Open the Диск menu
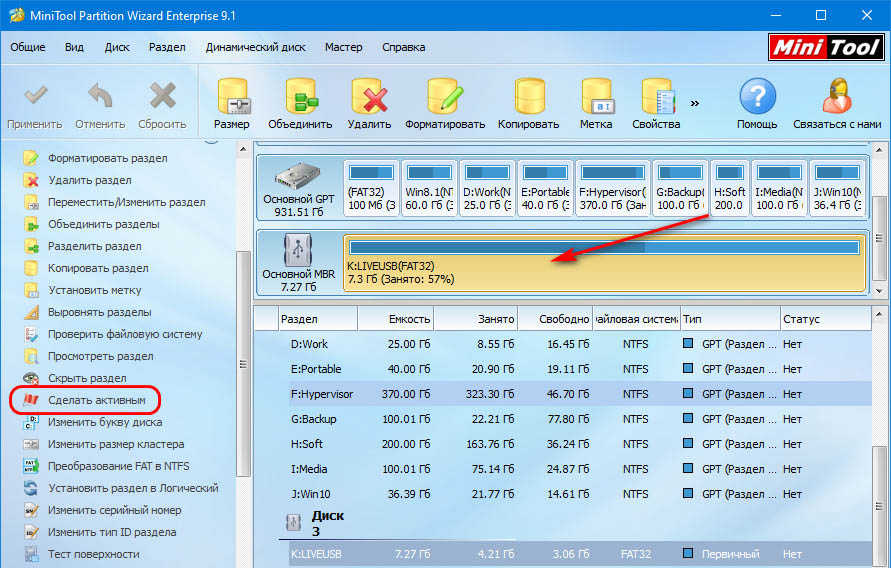 pyautogui.click(x=117, y=47)
